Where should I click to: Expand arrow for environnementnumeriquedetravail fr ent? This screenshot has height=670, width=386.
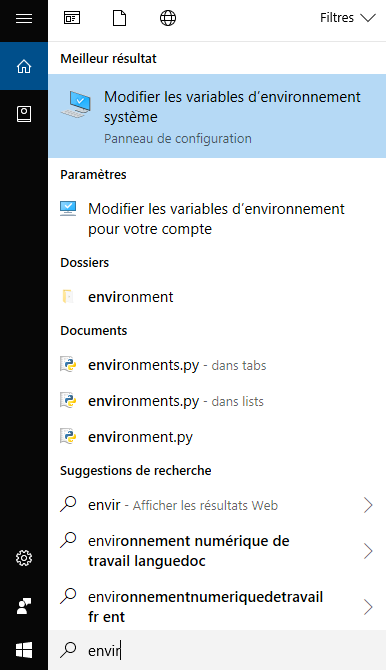coord(368,607)
